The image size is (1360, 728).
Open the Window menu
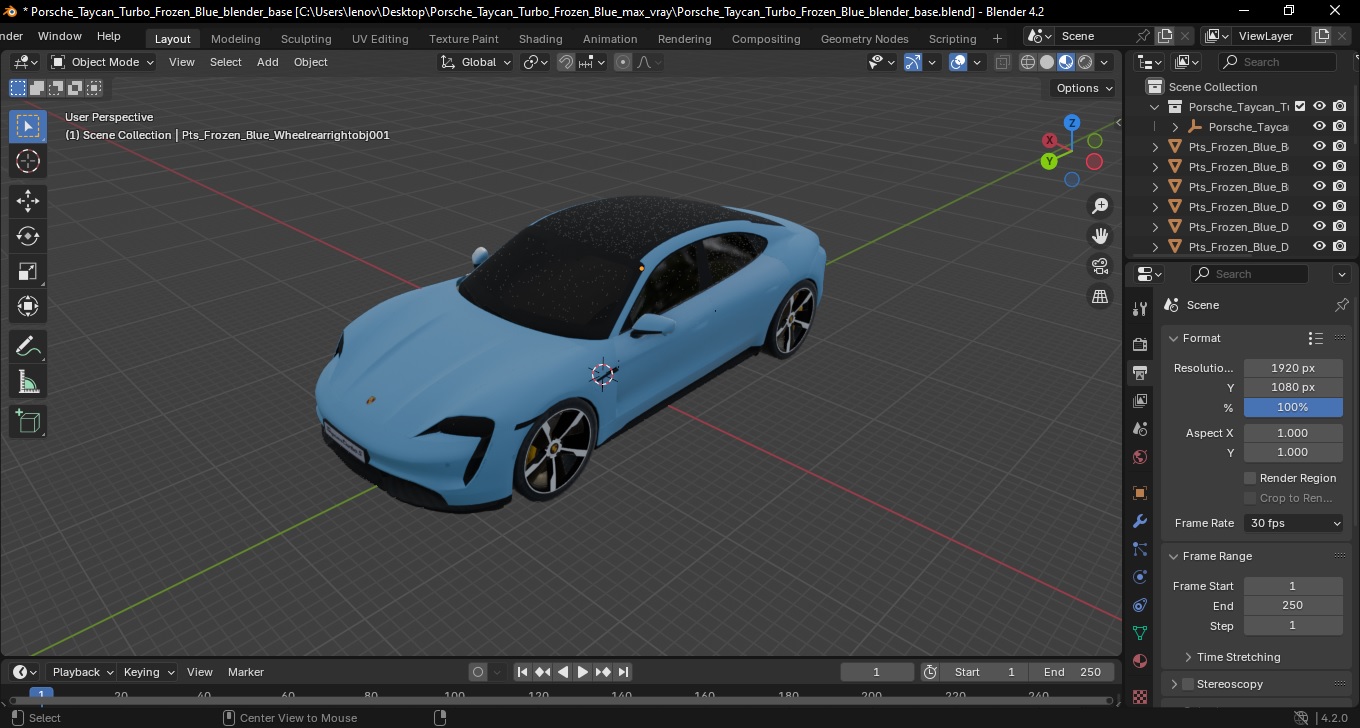pos(59,36)
